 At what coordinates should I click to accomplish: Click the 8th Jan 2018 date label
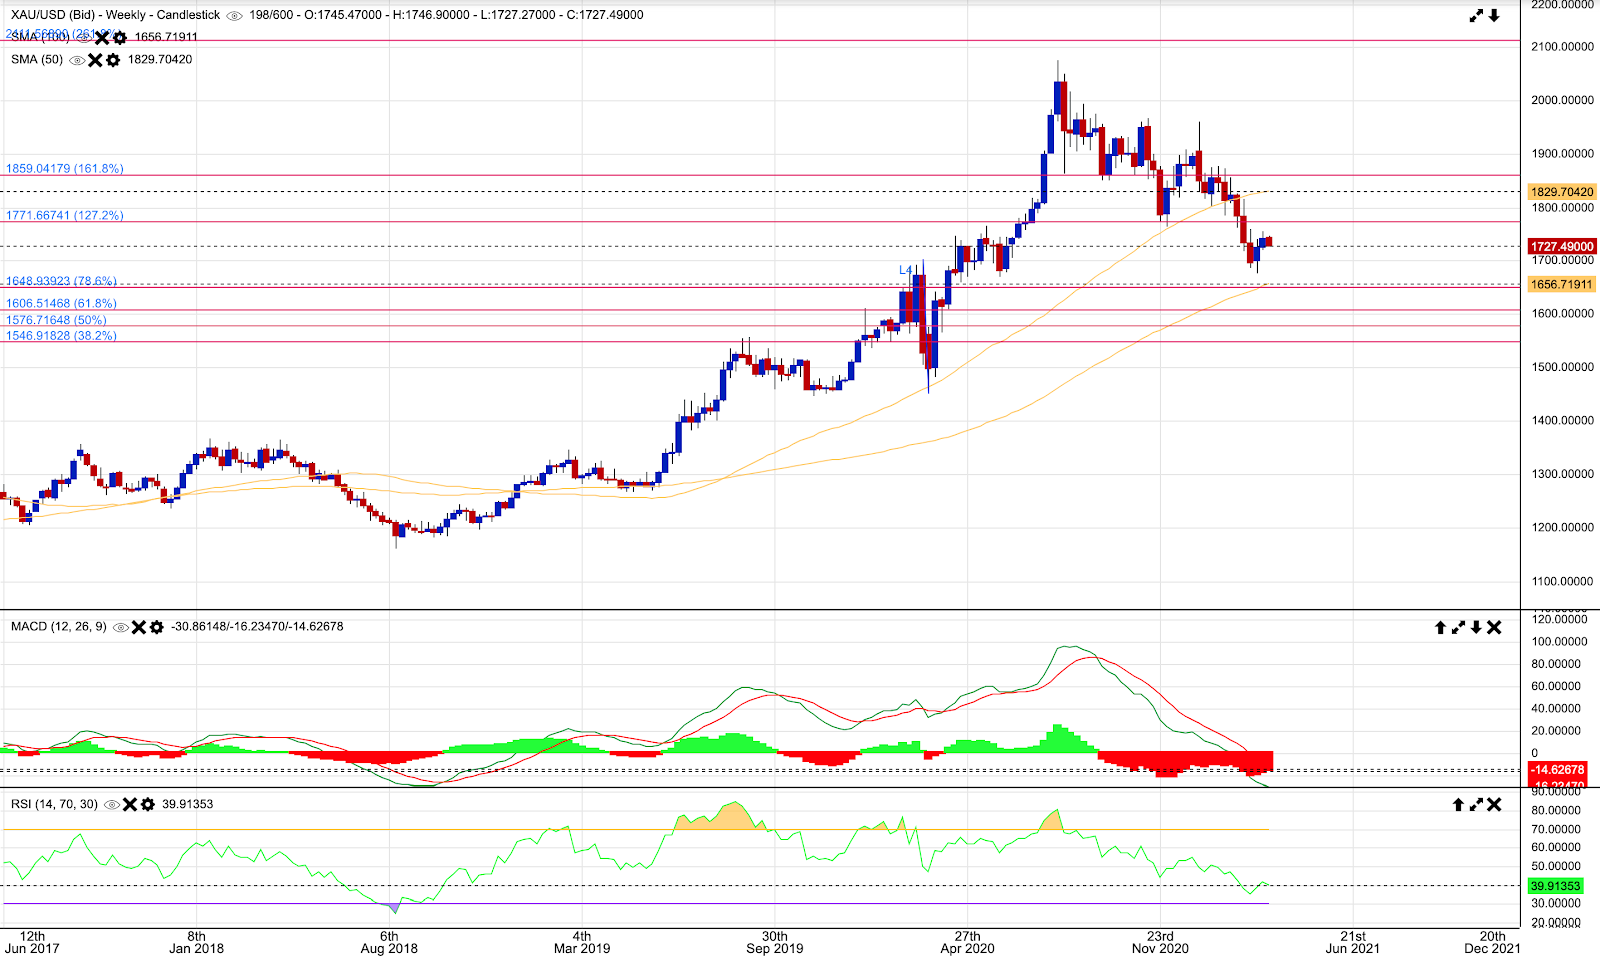click(x=196, y=942)
